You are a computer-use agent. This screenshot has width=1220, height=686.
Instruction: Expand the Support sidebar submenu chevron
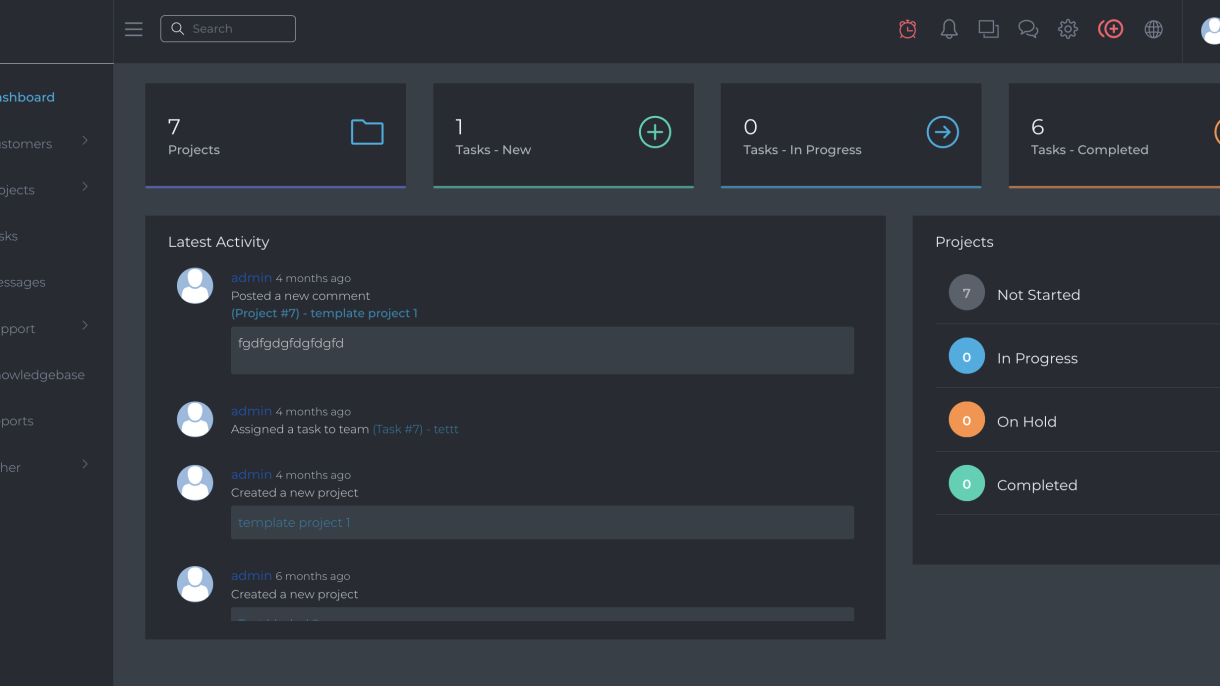point(85,325)
